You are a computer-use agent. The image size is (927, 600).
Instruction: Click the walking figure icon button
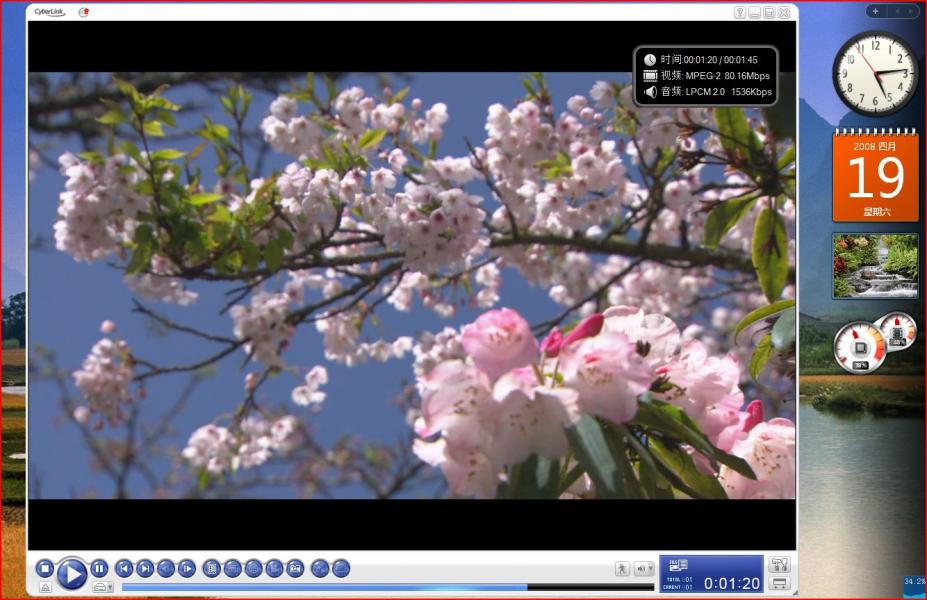622,569
